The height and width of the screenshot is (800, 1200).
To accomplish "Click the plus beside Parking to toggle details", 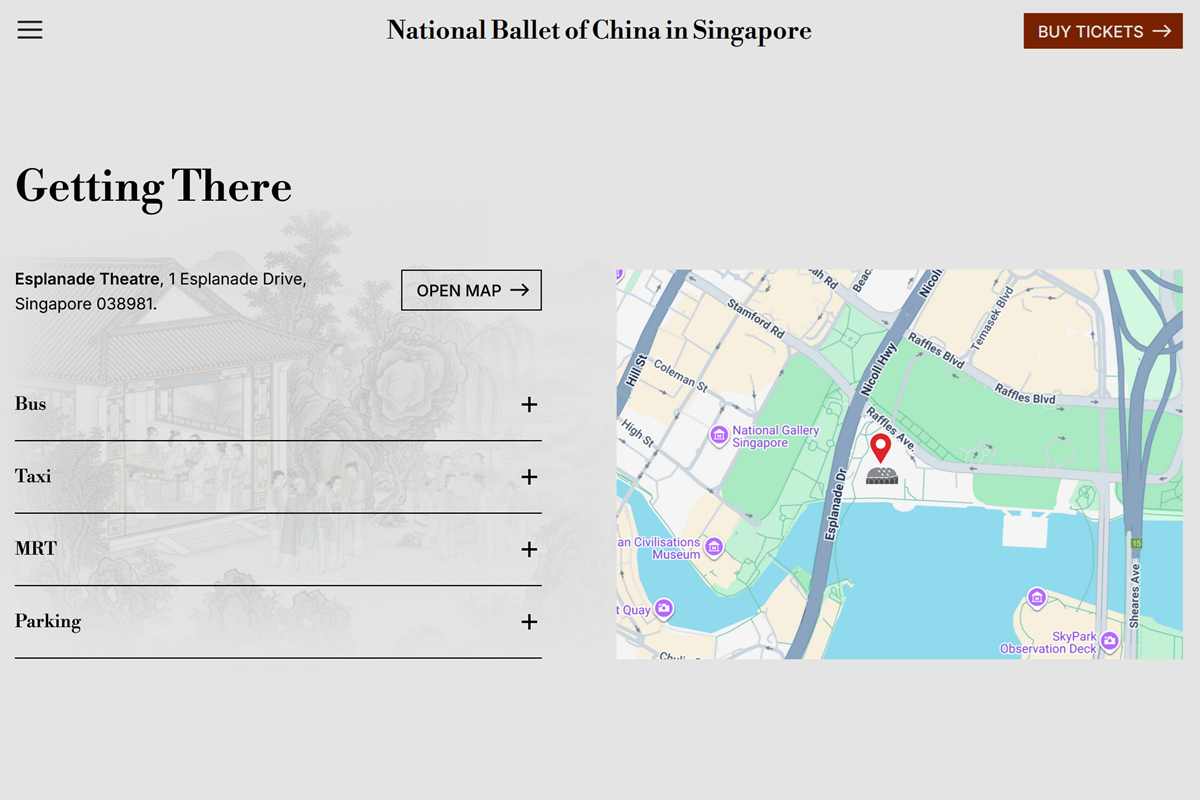I will tap(529, 621).
